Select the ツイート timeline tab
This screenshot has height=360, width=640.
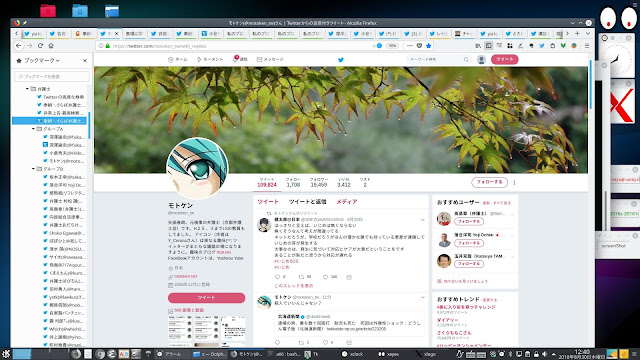tap(268, 202)
